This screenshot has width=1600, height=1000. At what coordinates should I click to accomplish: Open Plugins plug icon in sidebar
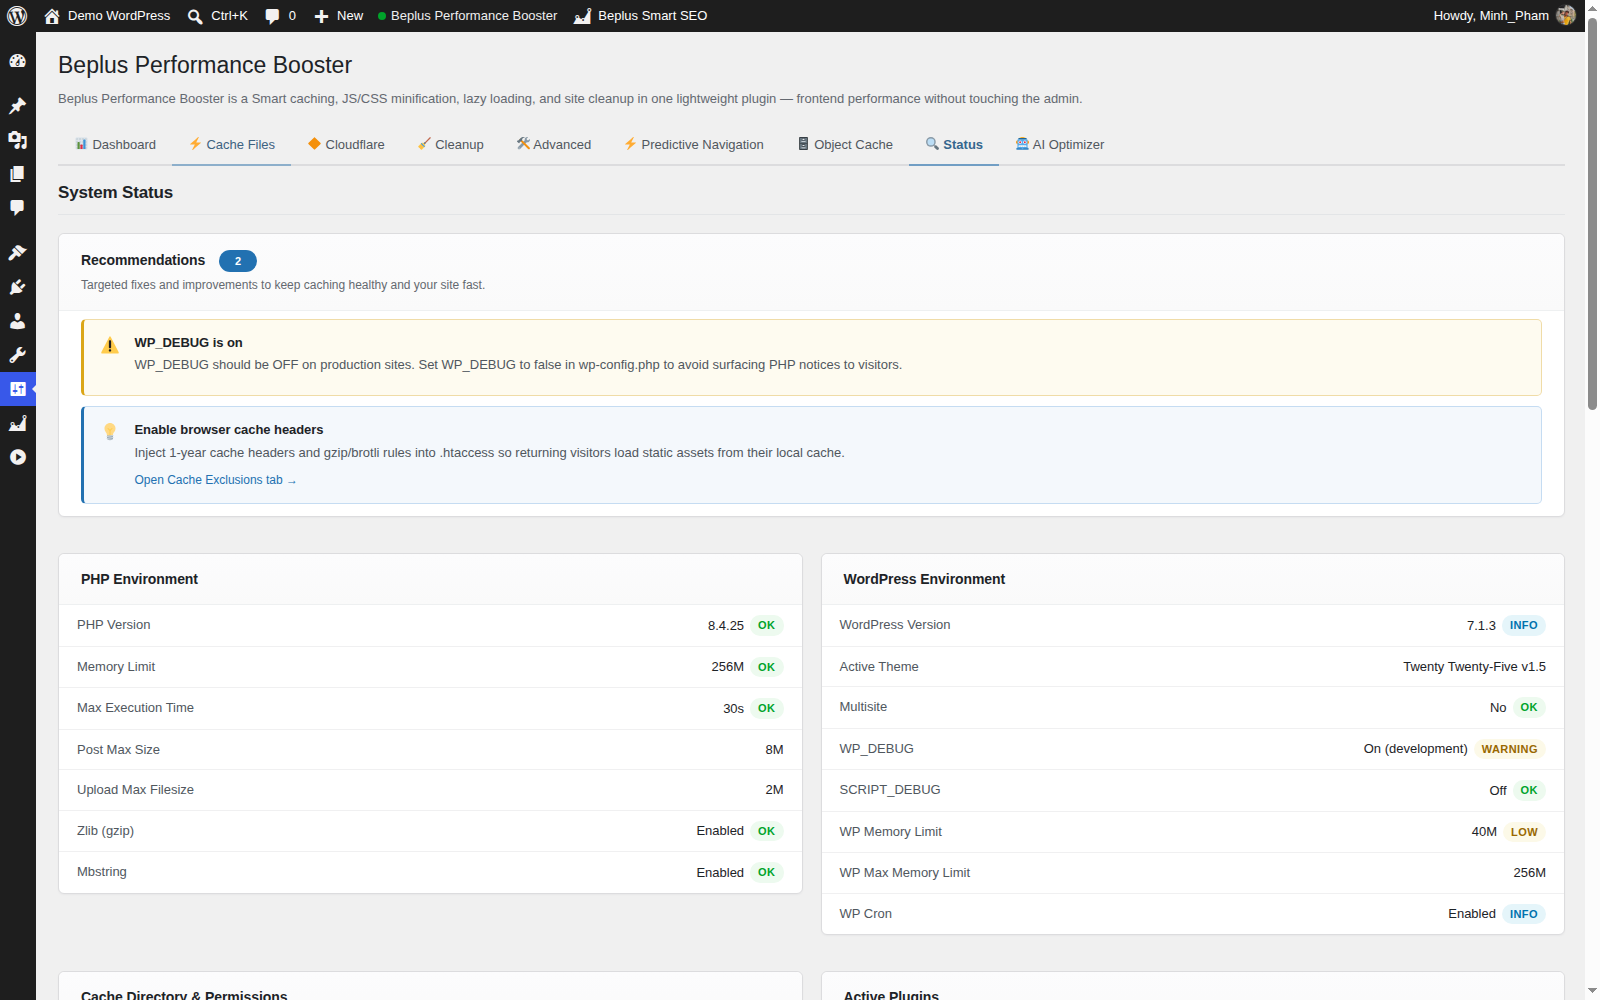point(17,287)
